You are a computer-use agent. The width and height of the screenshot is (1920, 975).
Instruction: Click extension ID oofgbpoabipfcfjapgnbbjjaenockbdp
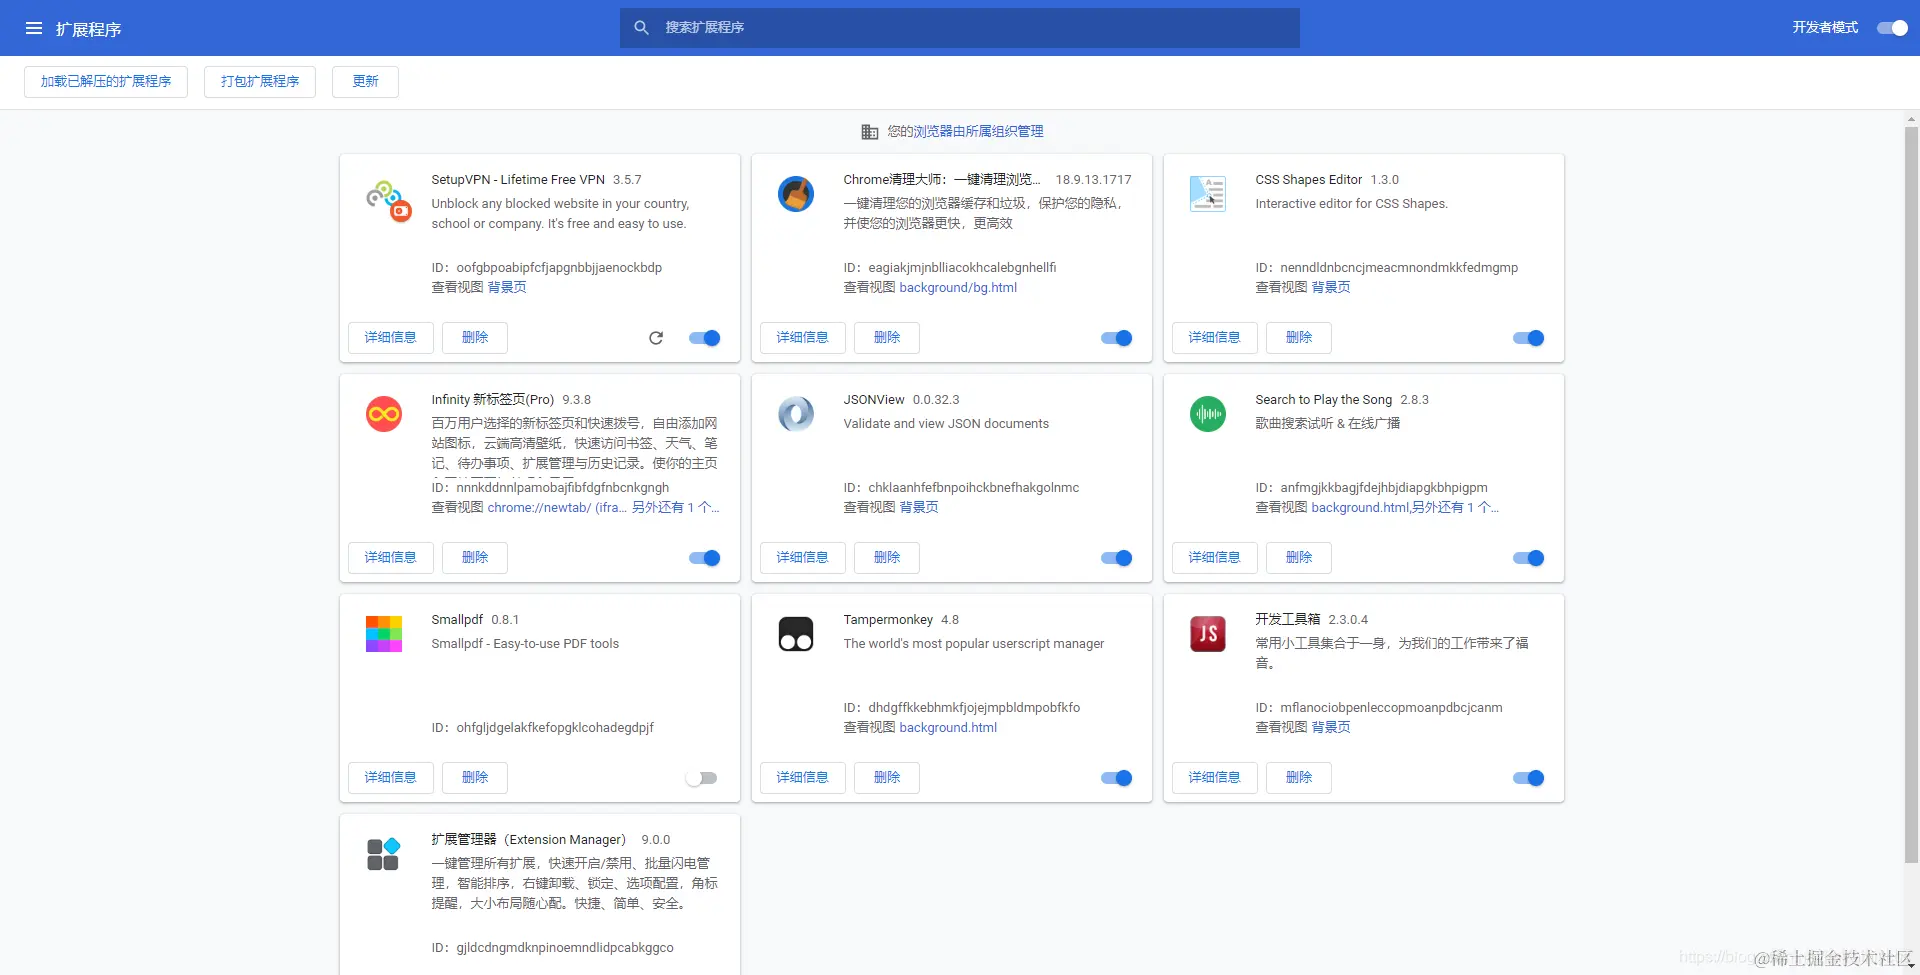(x=559, y=268)
